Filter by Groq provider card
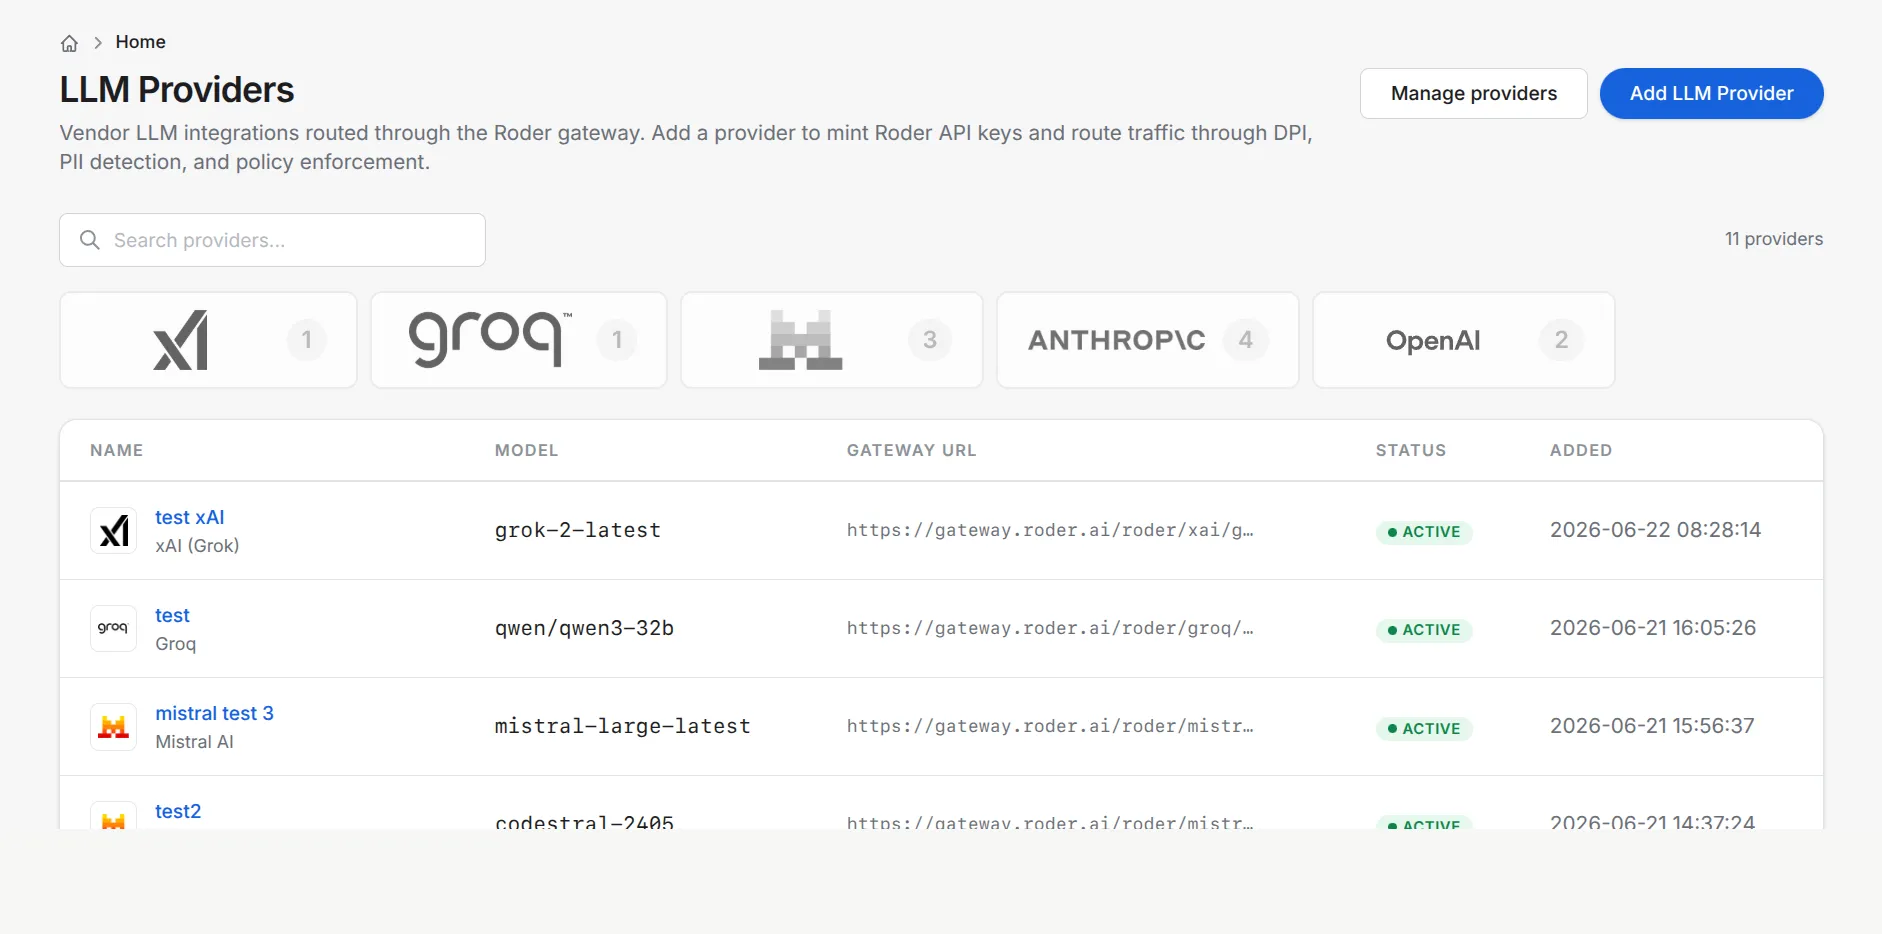1882x934 pixels. point(518,340)
